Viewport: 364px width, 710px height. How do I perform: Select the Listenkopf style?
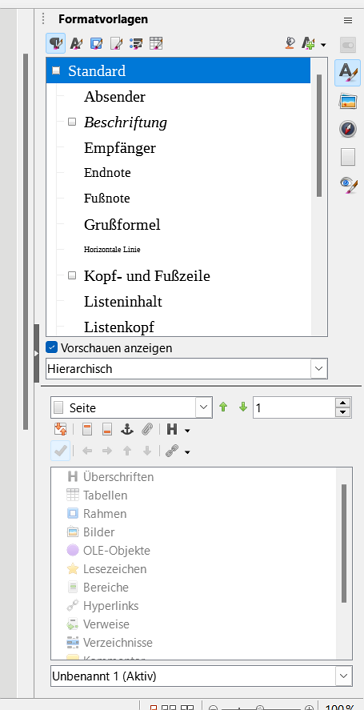pyautogui.click(x=119, y=327)
